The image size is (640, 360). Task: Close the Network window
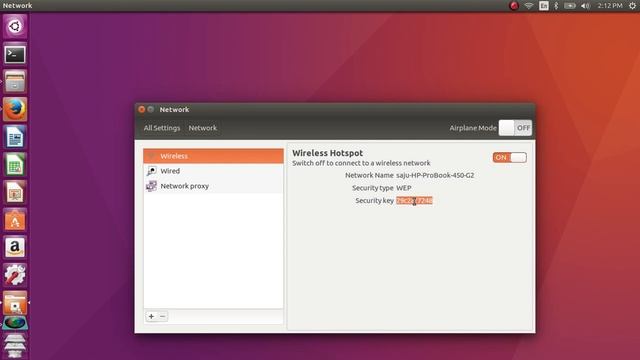point(142,109)
